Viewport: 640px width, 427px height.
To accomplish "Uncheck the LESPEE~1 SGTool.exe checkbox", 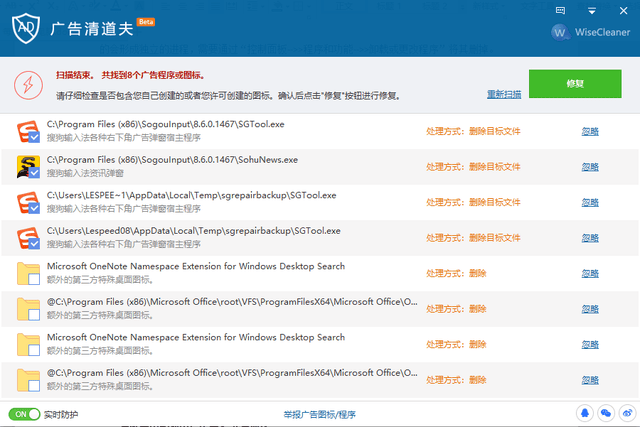I will tap(34, 208).
